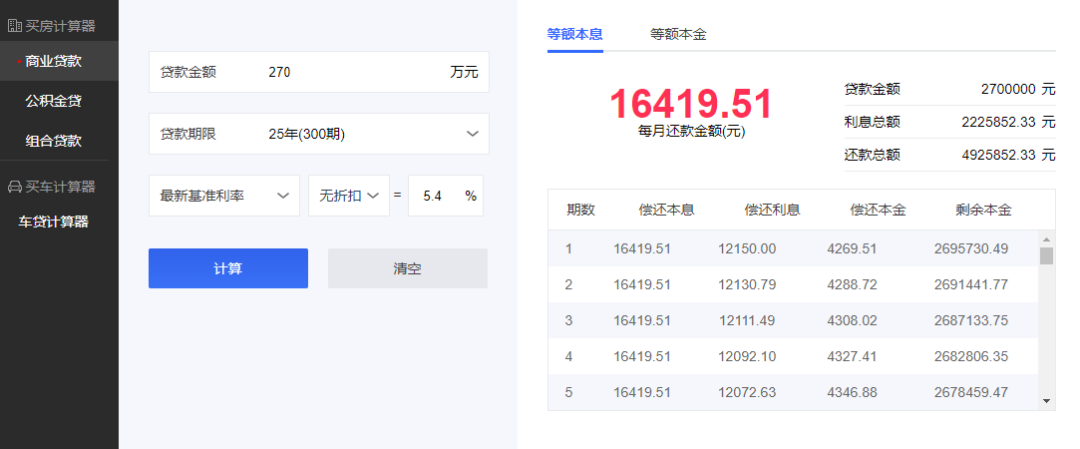Click the table scrollbar down arrow
The width and height of the screenshot is (1080, 449).
pyautogui.click(x=1047, y=400)
